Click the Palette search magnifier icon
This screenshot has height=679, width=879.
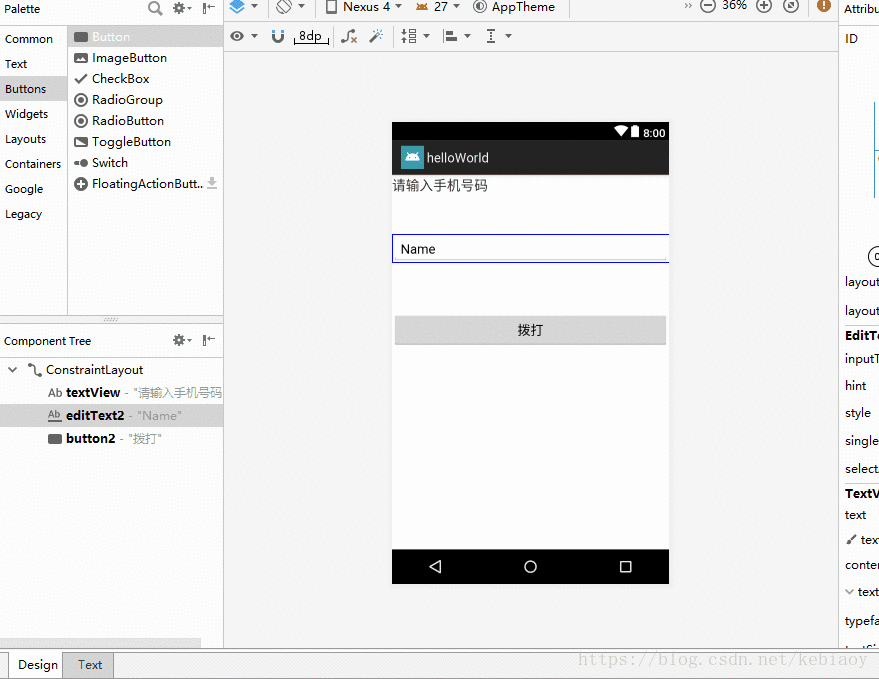(155, 8)
